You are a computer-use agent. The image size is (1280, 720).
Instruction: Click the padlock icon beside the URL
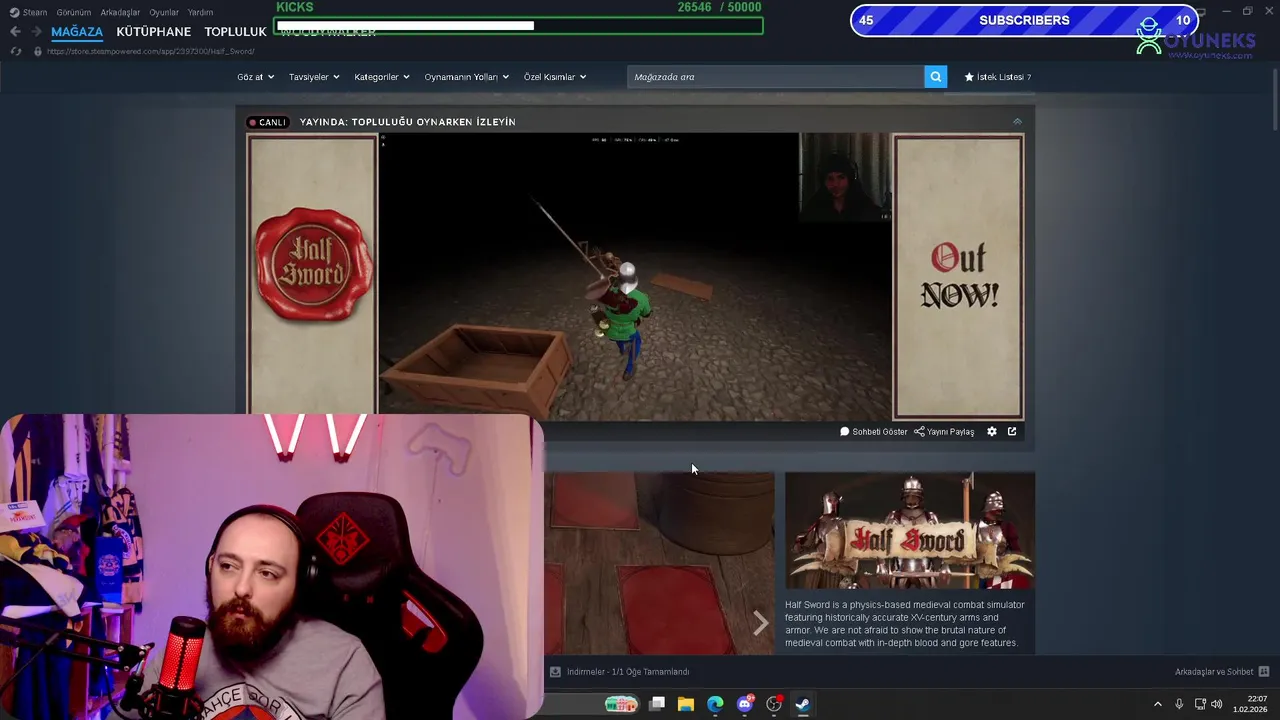[x=38, y=51]
